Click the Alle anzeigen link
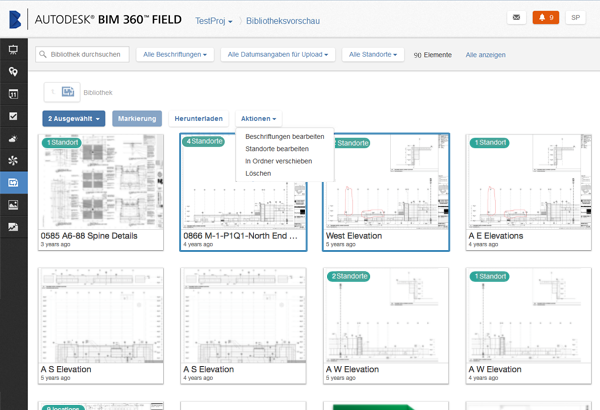Screen dimensions: 600x410 (485, 55)
